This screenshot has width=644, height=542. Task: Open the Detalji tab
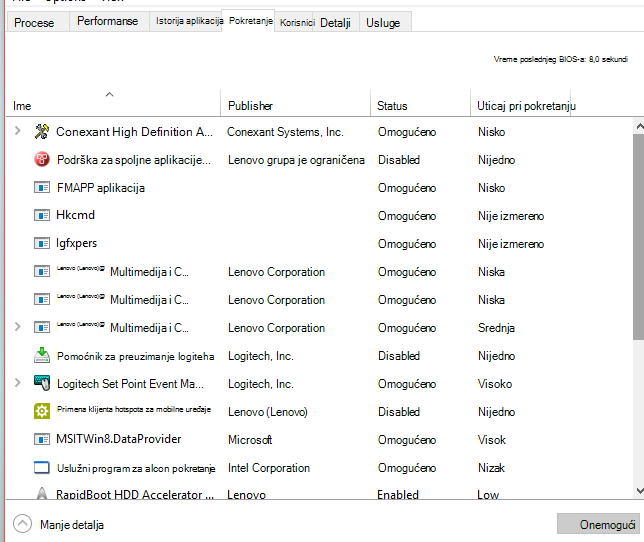[335, 22]
